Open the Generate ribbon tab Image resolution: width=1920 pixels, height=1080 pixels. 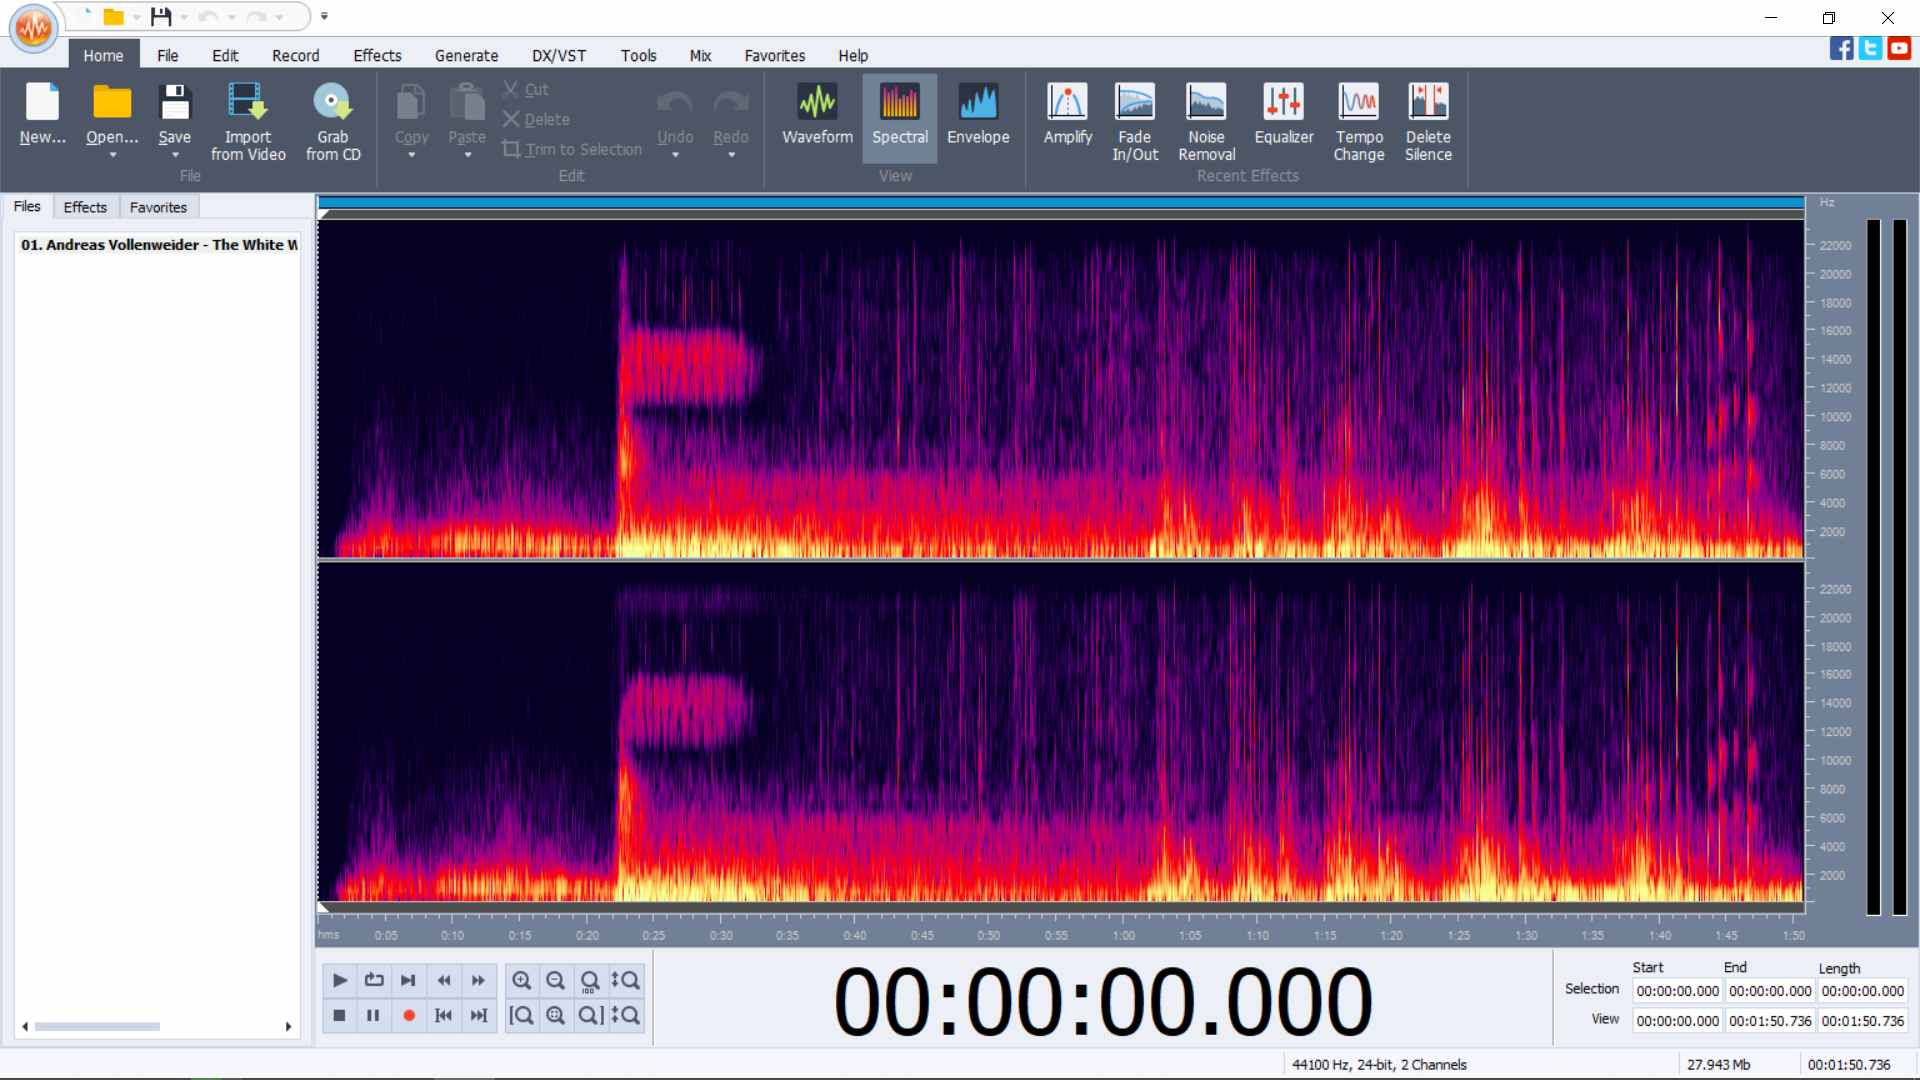(466, 56)
